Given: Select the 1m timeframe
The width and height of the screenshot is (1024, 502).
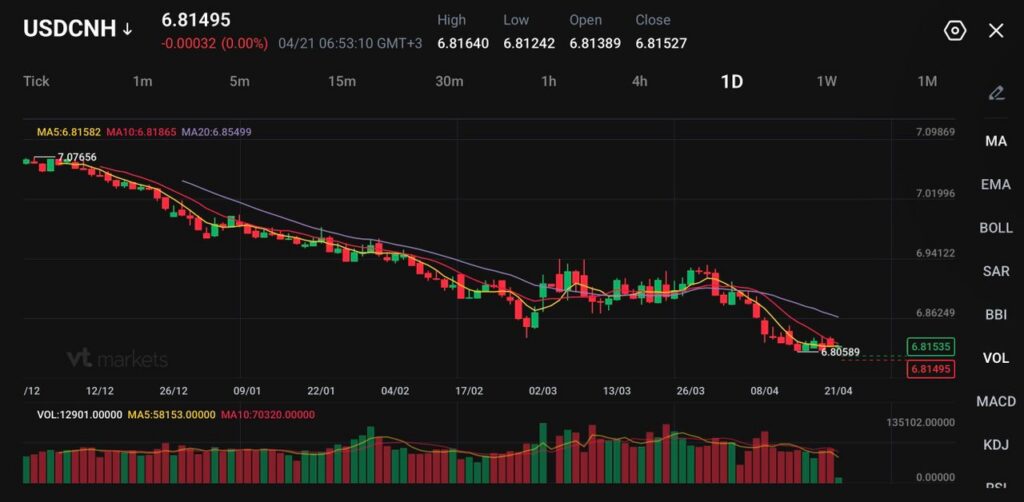Looking at the screenshot, I should (142, 81).
